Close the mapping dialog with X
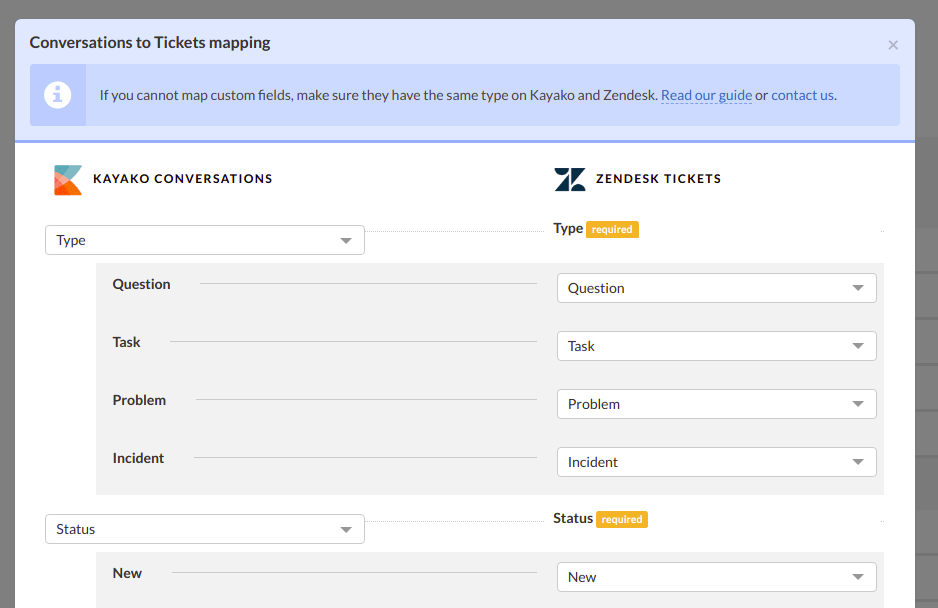 893,45
